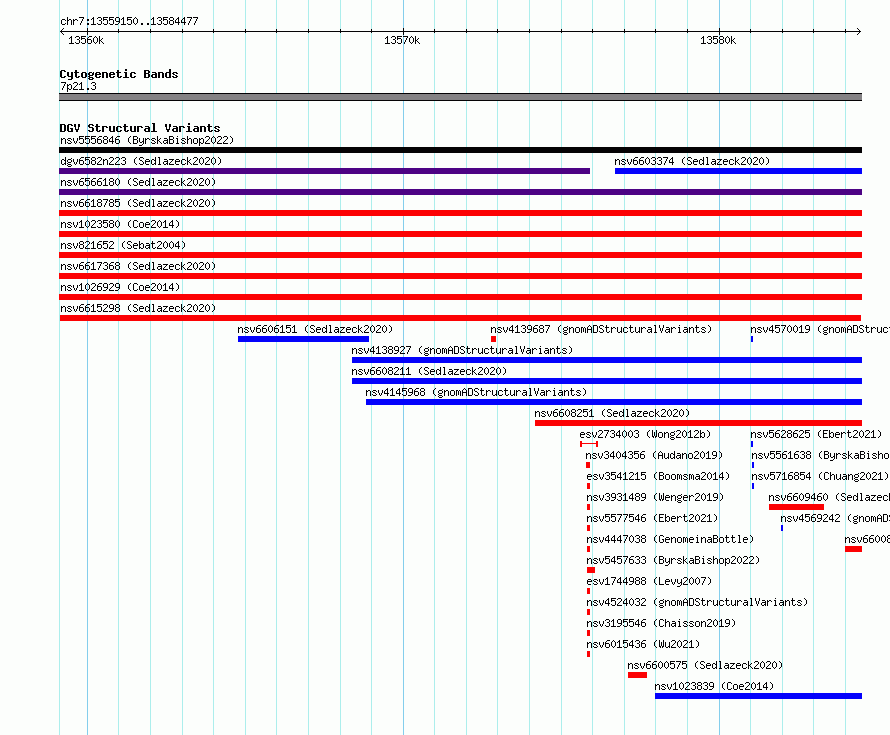Open the nsv5628625 (Ebert2021) label
The height and width of the screenshot is (735, 890).
816,434
